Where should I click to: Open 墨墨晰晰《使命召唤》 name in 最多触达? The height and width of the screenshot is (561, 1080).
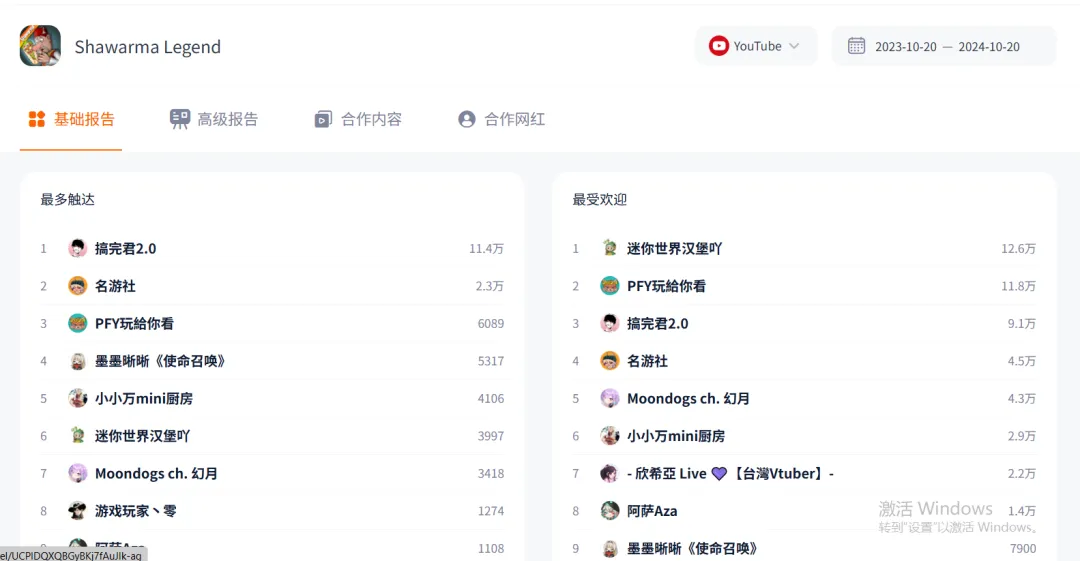pos(160,360)
